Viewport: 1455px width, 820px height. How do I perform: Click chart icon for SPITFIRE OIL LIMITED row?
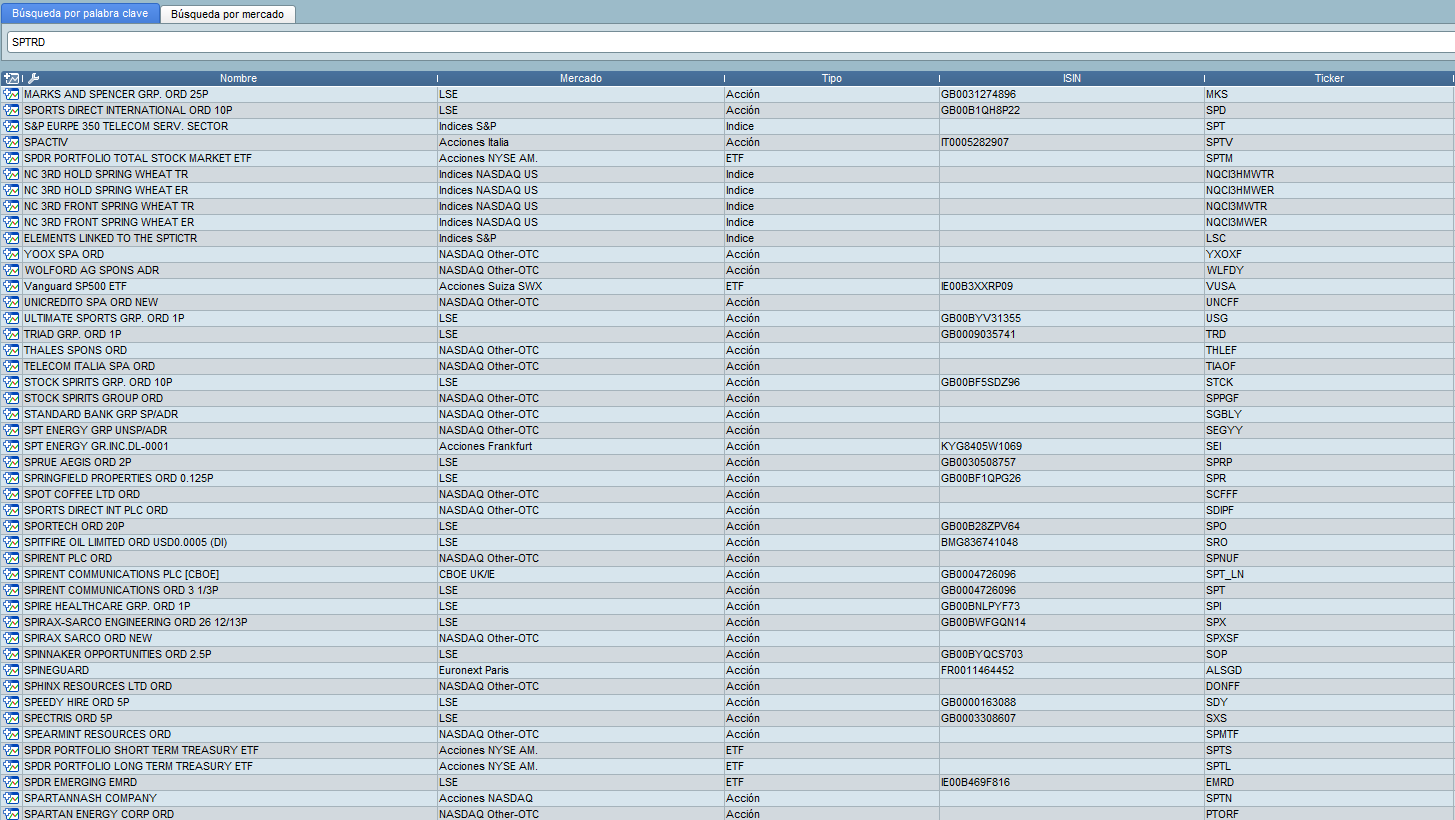11,542
